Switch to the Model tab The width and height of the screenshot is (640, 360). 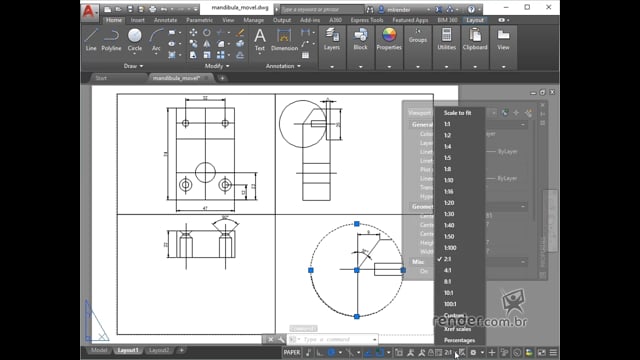pos(99,350)
